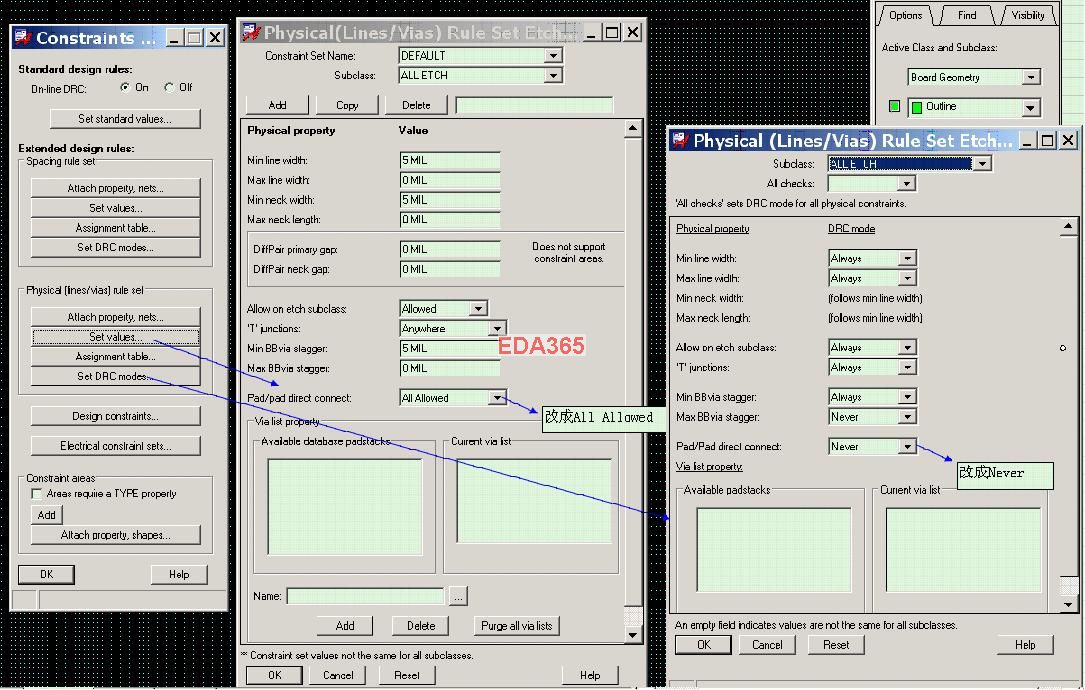Click scroll down arrow in values window
This screenshot has width=1085, height=690.
coord(633,635)
